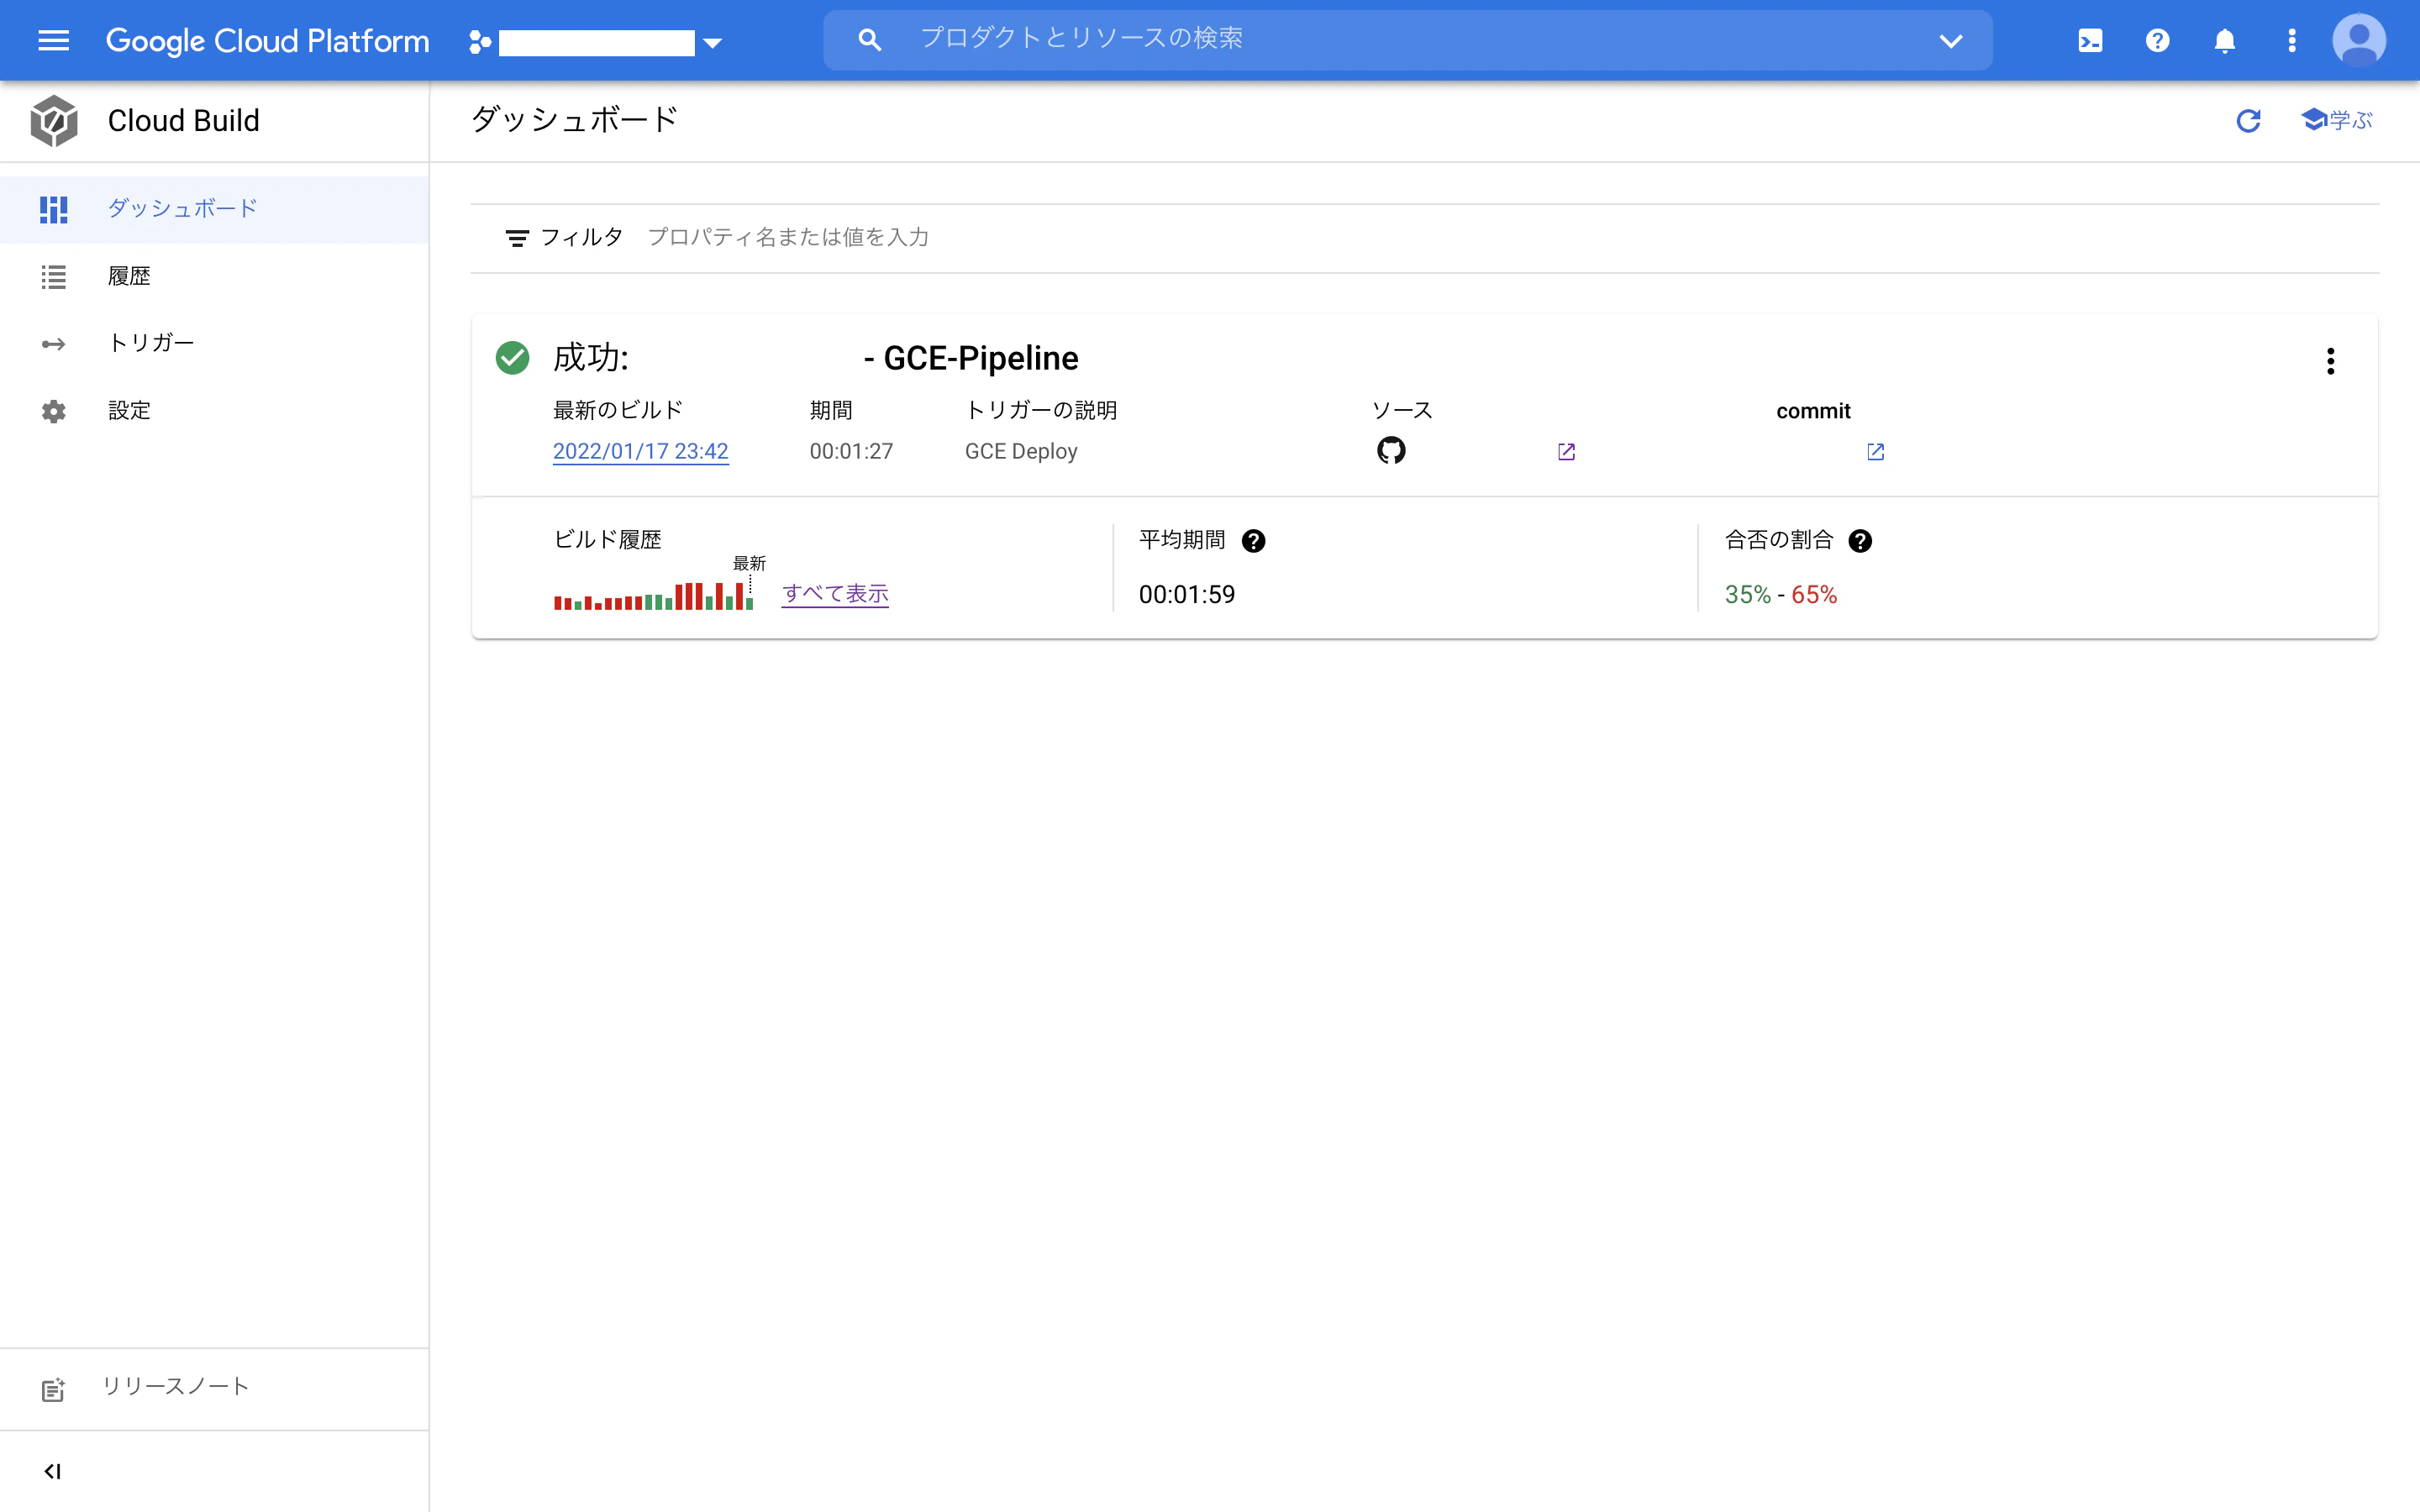Click the リリースノート note icon
2420x1512 pixels.
[x=53, y=1390]
